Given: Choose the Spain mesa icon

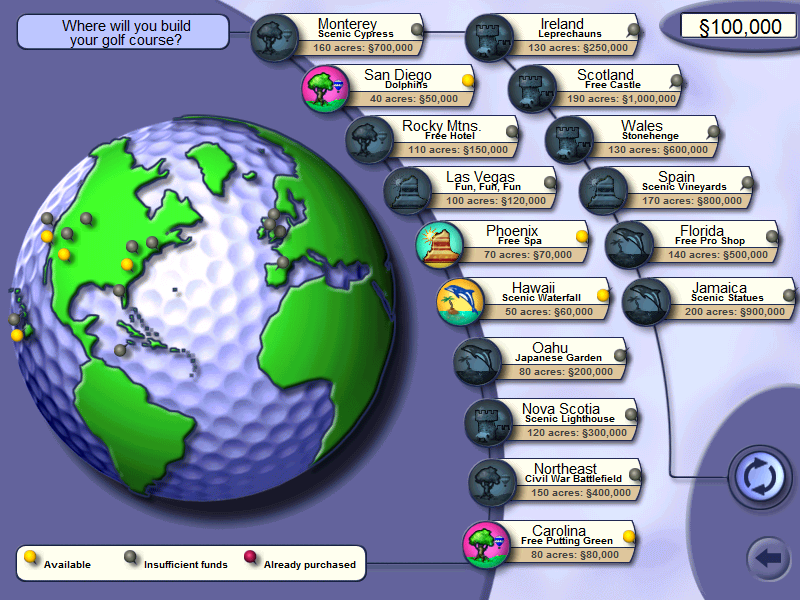Looking at the screenshot, I should 604,191.
